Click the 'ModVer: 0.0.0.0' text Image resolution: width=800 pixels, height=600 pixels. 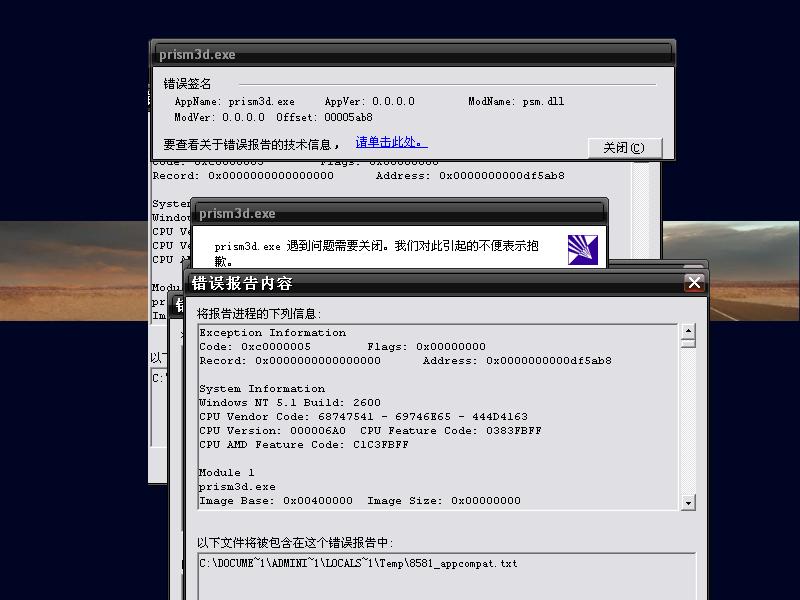[219, 117]
